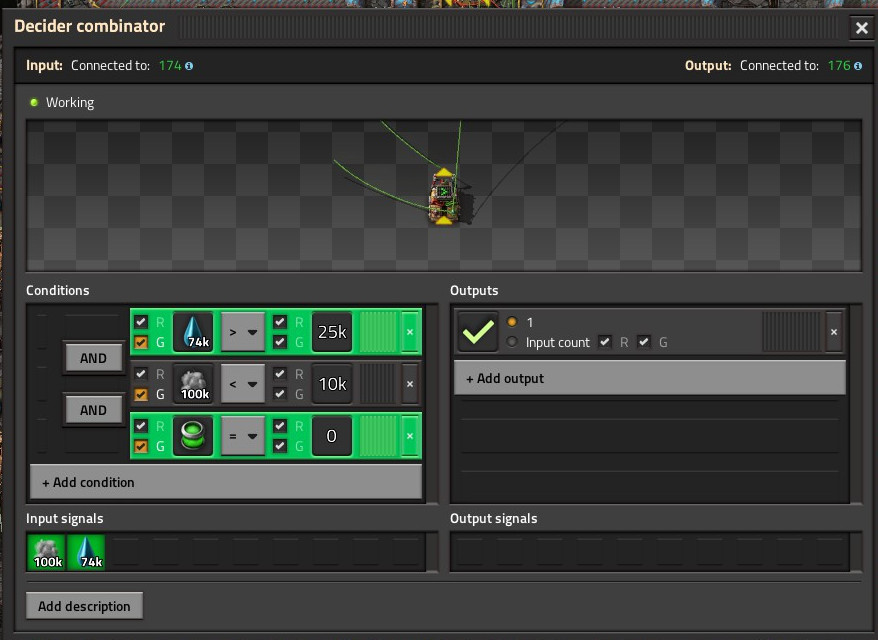Click the info icon next to Output 176
Viewport: 878px width, 640px height.
tap(857, 66)
